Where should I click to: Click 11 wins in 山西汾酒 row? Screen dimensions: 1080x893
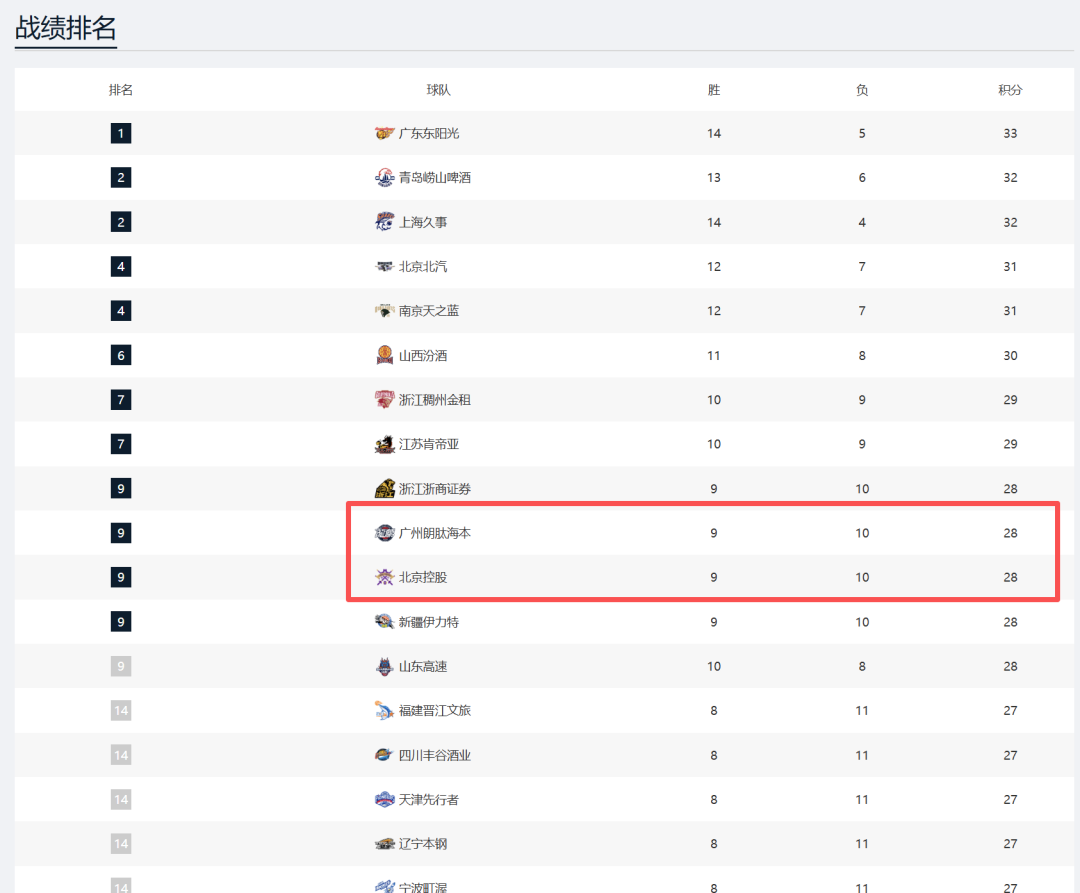[714, 355]
